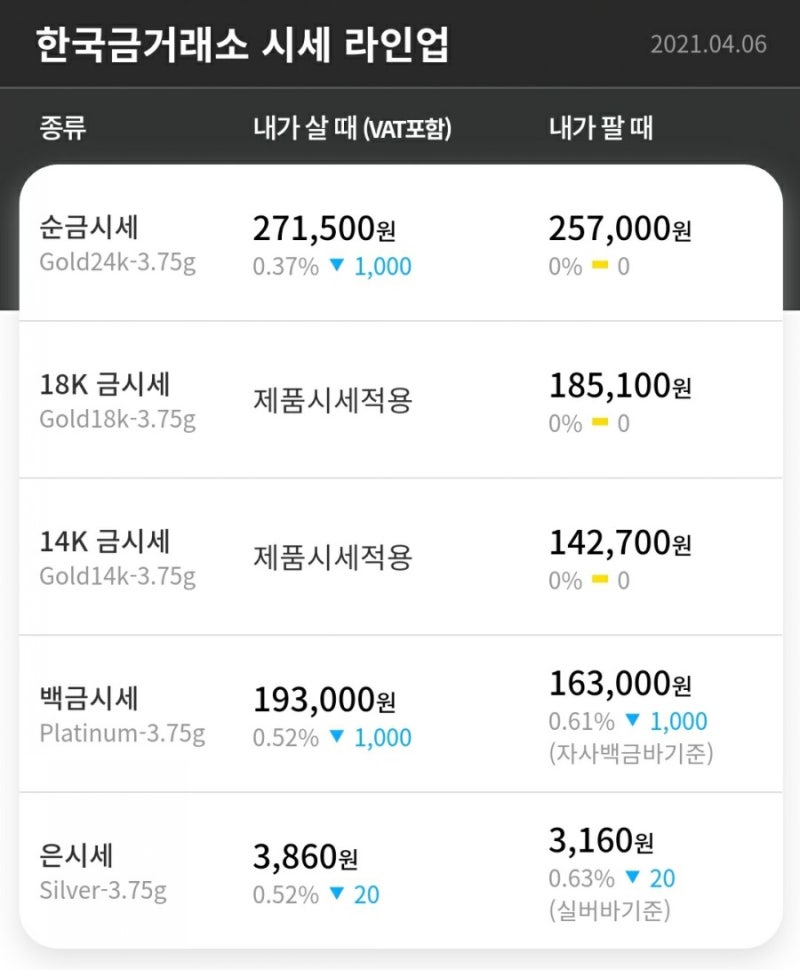Image resolution: width=800 pixels, height=970 pixels.
Task: Click the 내가 팔 때 column header
Action: coord(601,128)
